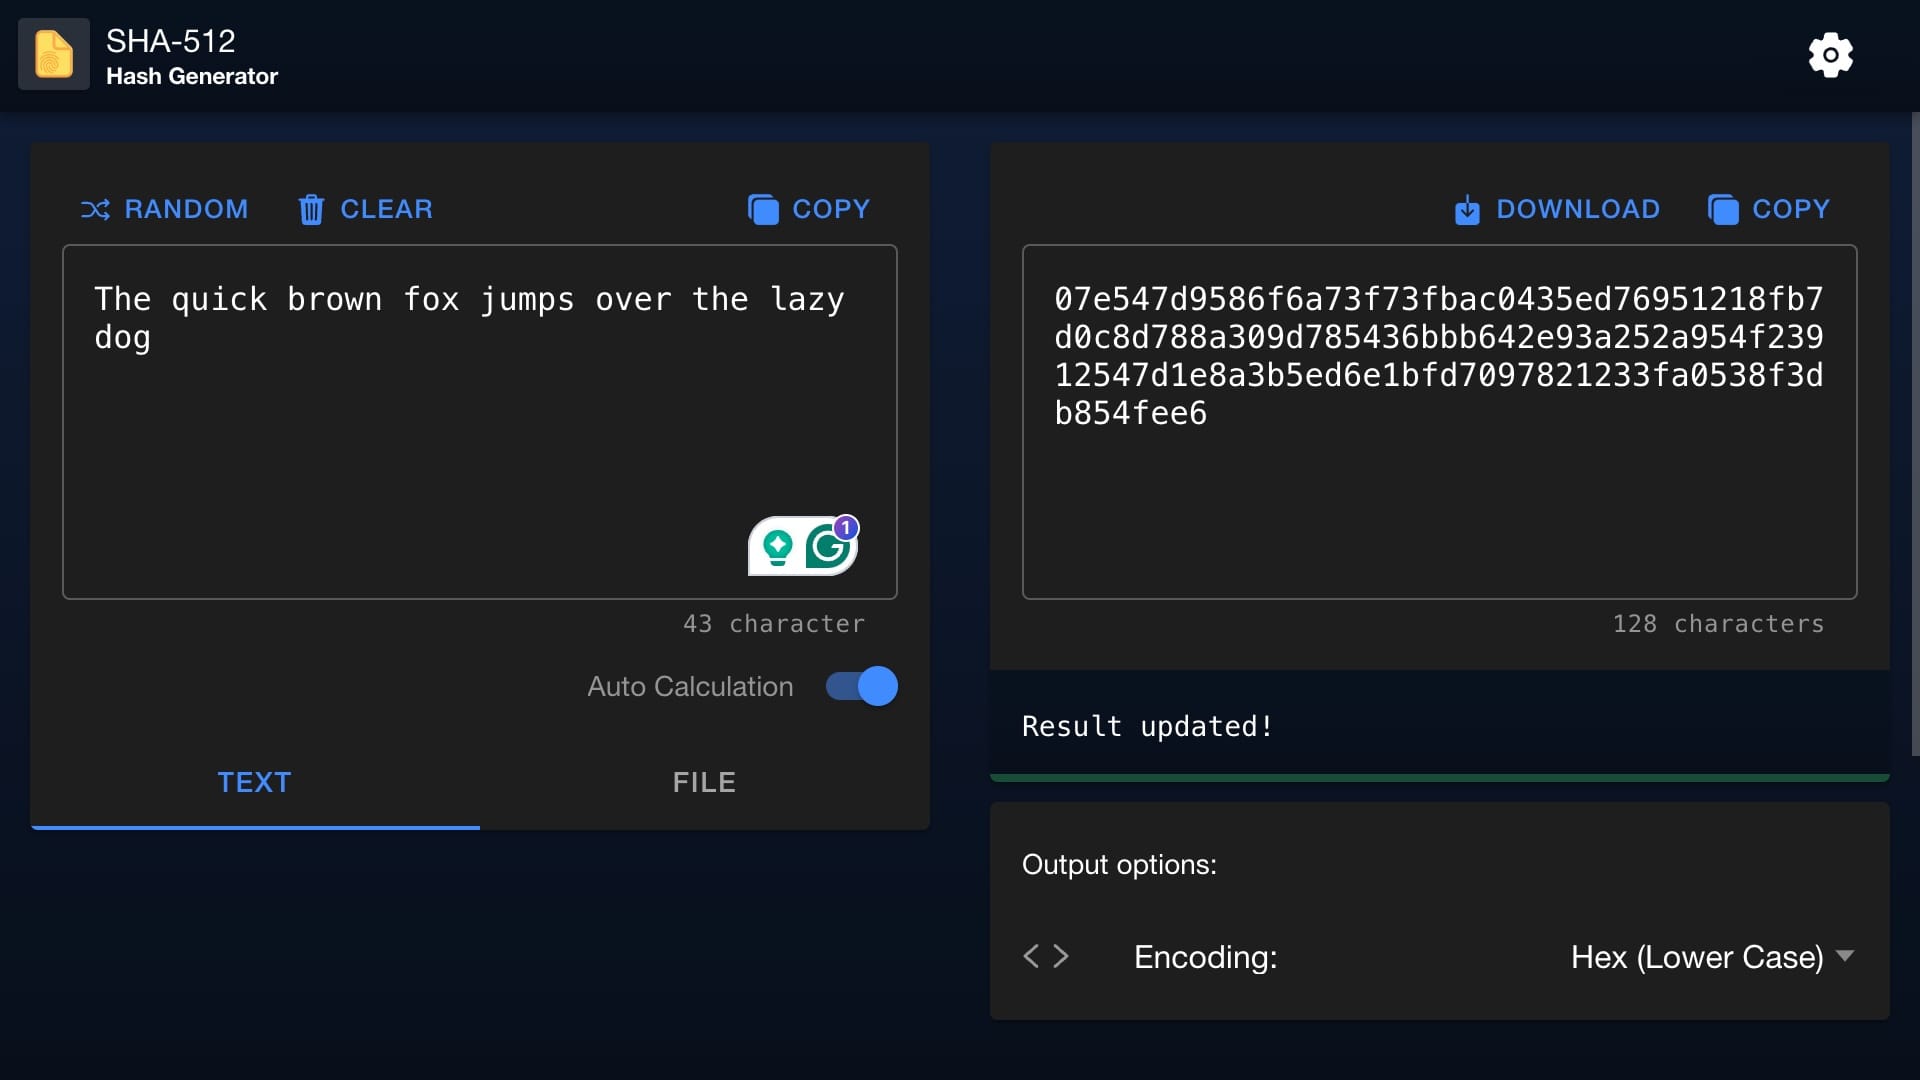This screenshot has width=1920, height=1080.
Task: Click the '43 character' count label
Action: point(774,624)
